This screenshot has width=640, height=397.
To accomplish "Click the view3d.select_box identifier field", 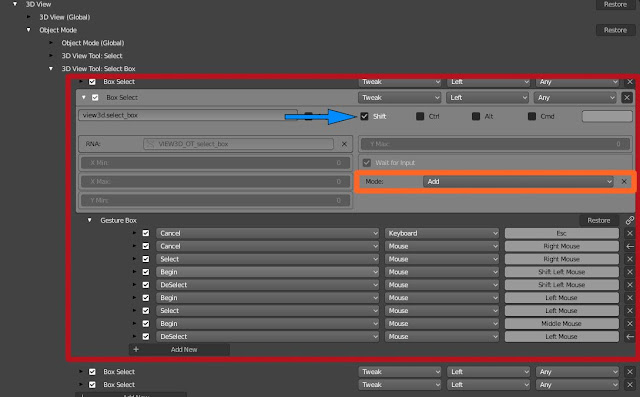I will (x=188, y=115).
